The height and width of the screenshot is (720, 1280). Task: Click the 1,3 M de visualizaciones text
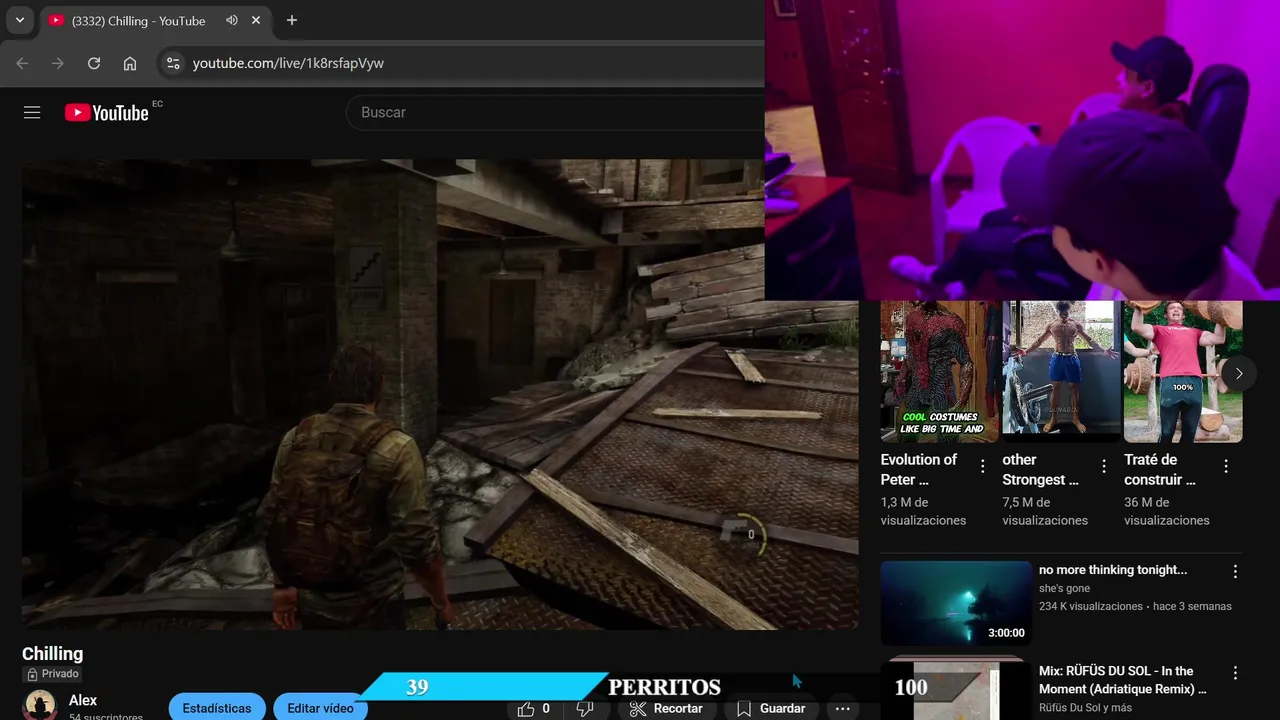(x=923, y=511)
